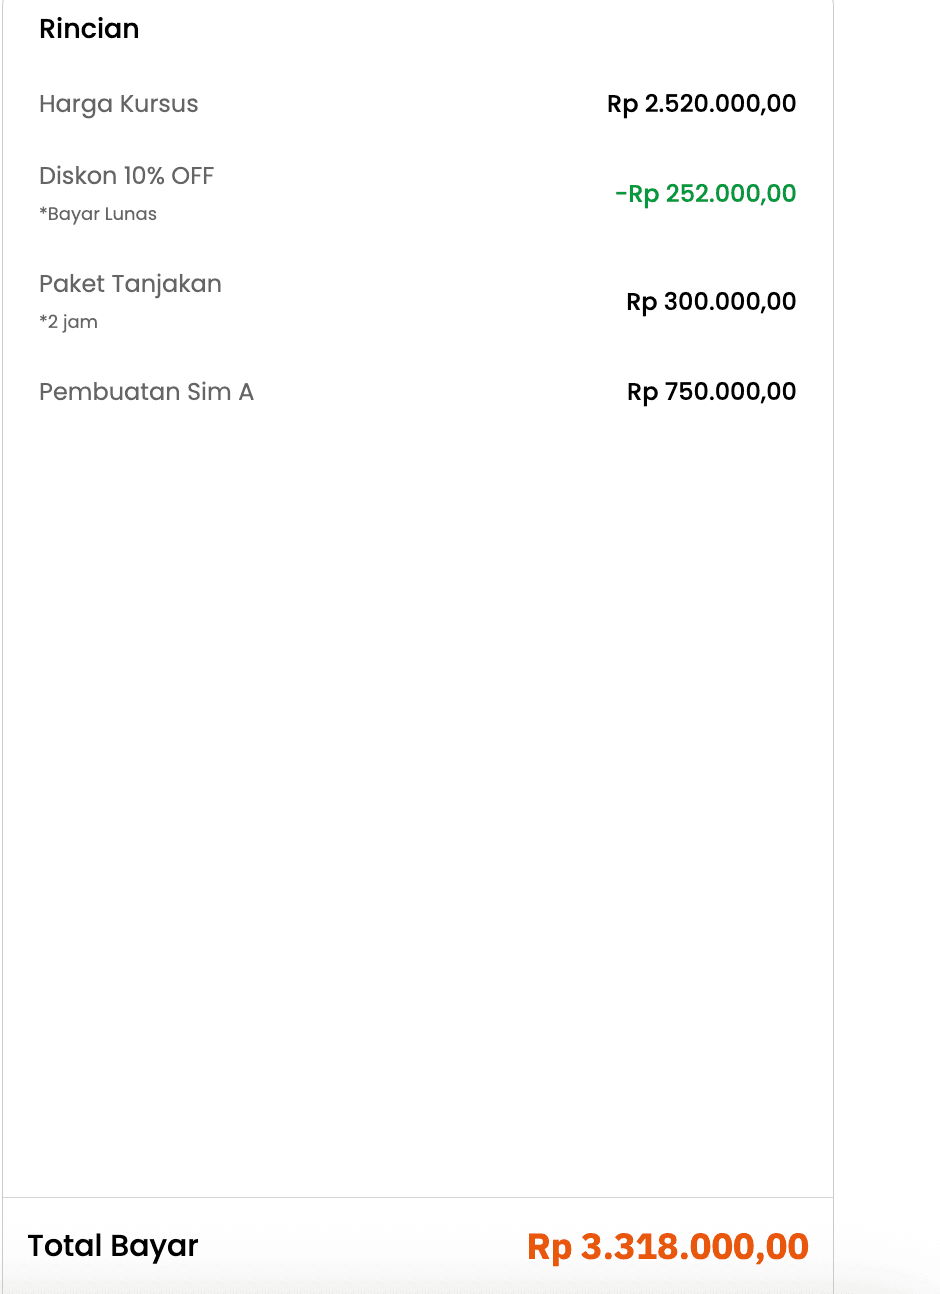Click the Rincian section heading
Viewport: 940px width, 1294px height.
point(89,29)
